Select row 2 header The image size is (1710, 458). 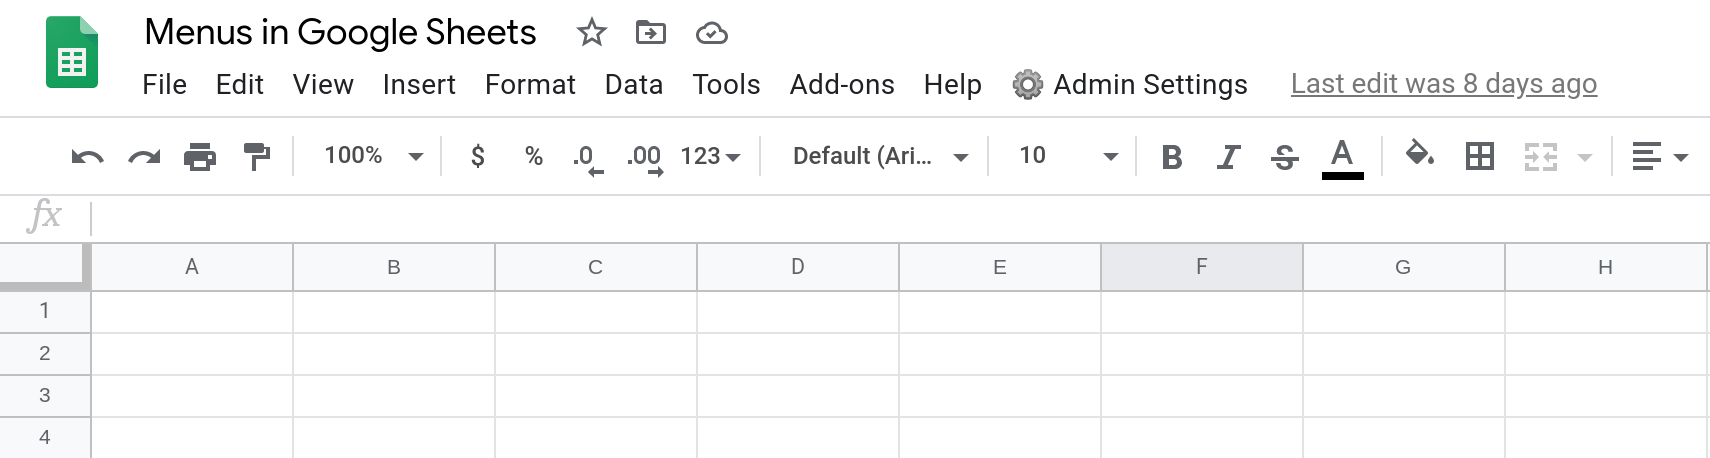(45, 353)
